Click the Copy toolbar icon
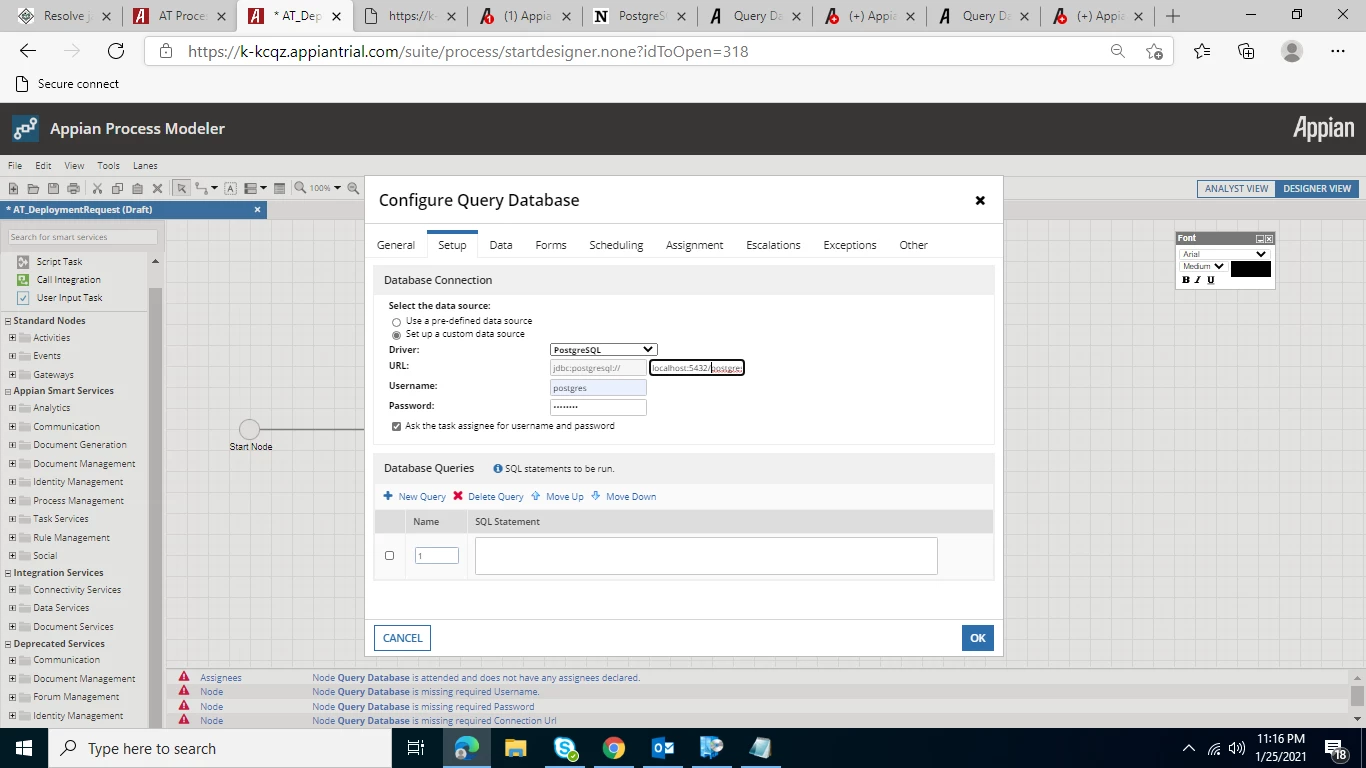The width and height of the screenshot is (1366, 768). pos(117,188)
